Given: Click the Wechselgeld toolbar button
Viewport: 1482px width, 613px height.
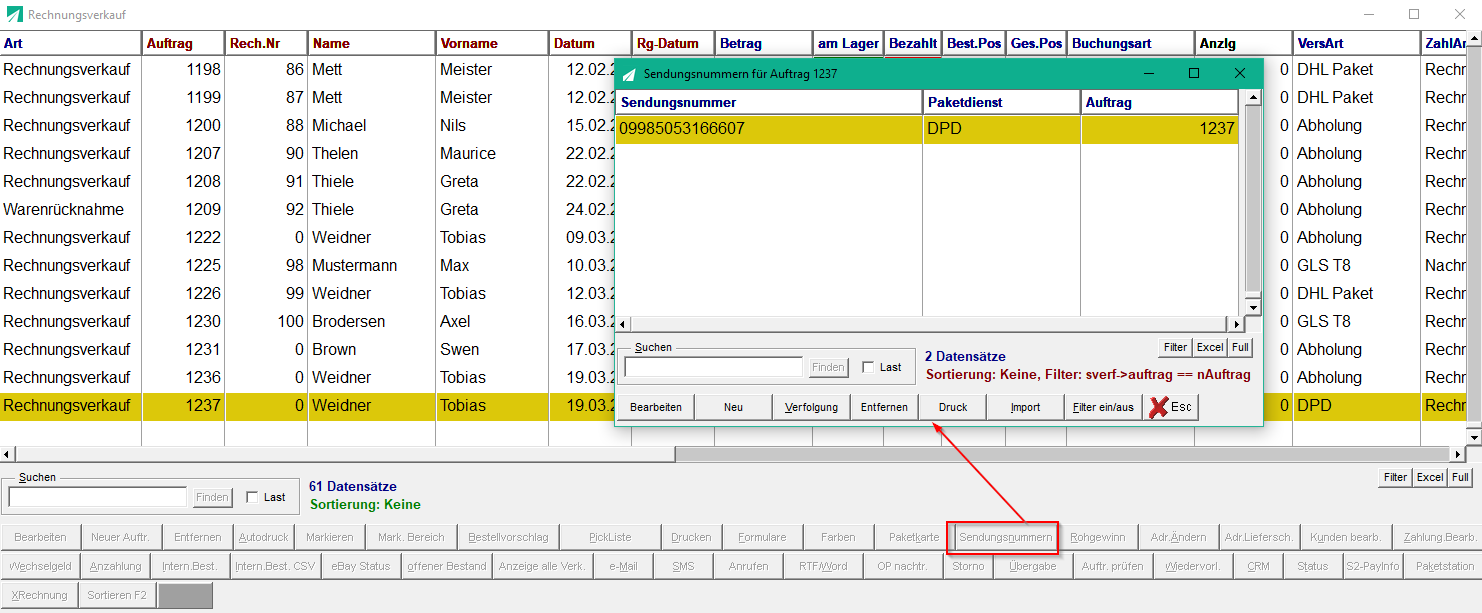Looking at the screenshot, I should 40,566.
